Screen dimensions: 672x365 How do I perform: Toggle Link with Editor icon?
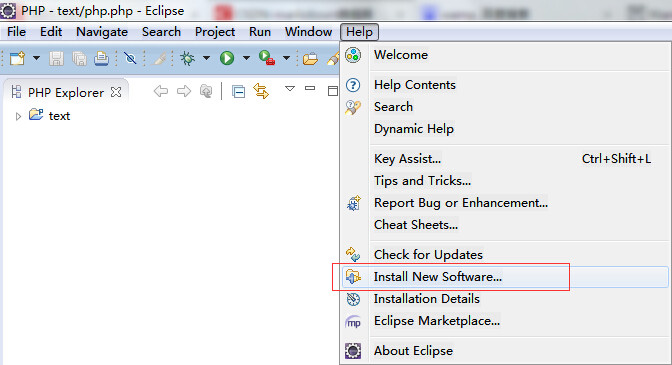pyautogui.click(x=261, y=91)
